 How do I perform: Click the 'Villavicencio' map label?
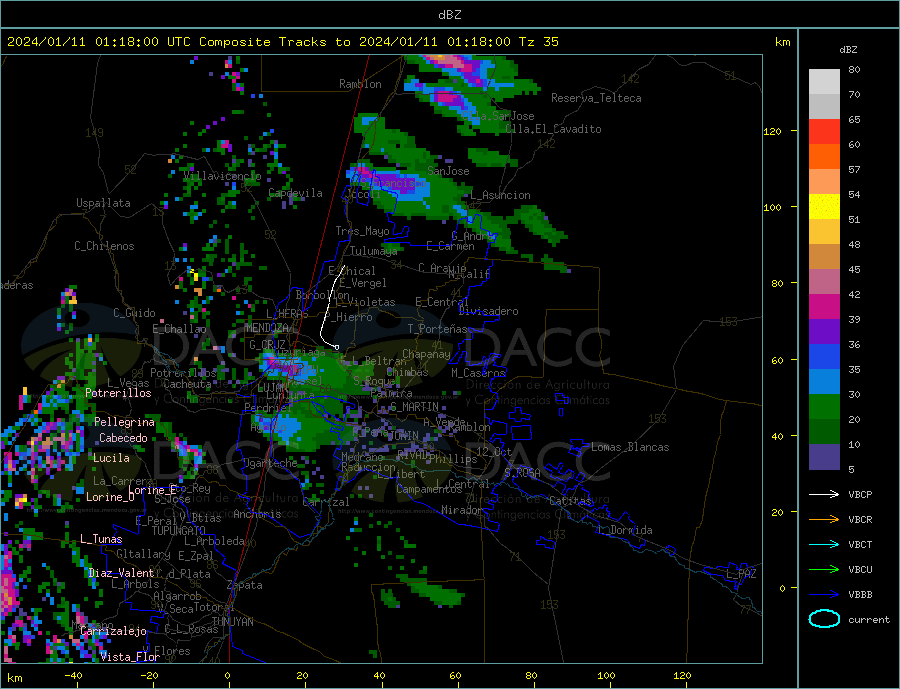pos(222,176)
